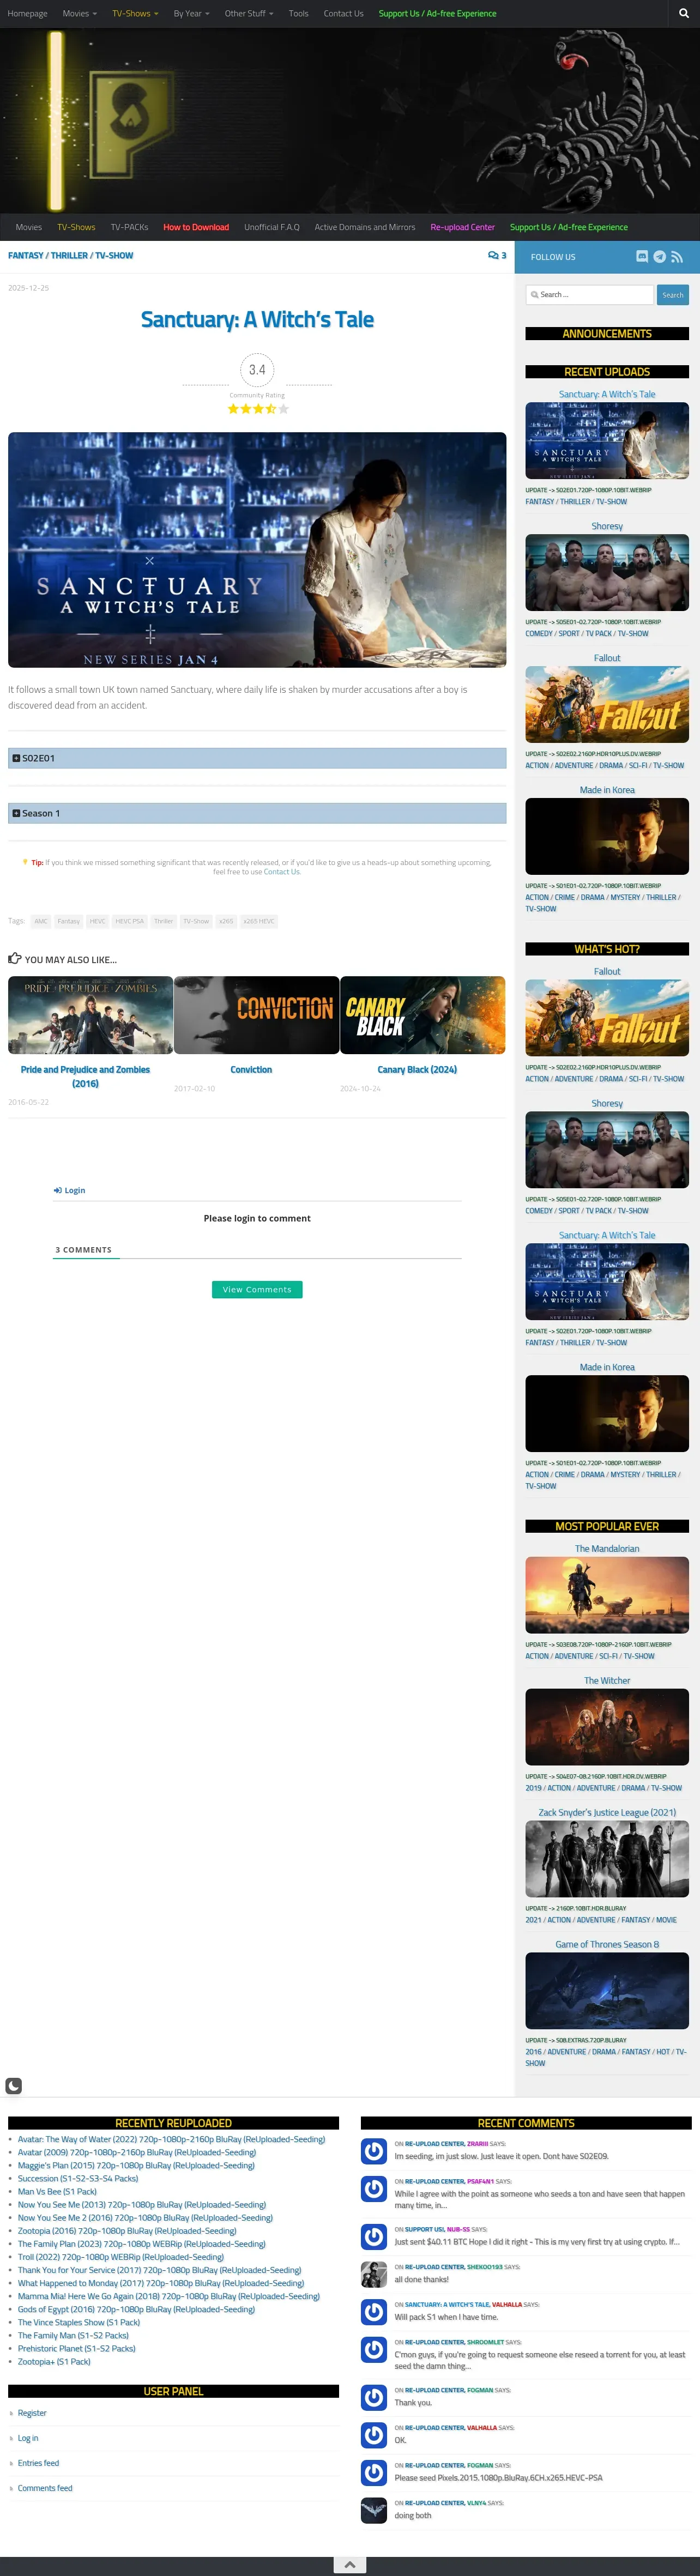Open Man Vs Bee (S1 Pack) link

pyautogui.click(x=57, y=2191)
